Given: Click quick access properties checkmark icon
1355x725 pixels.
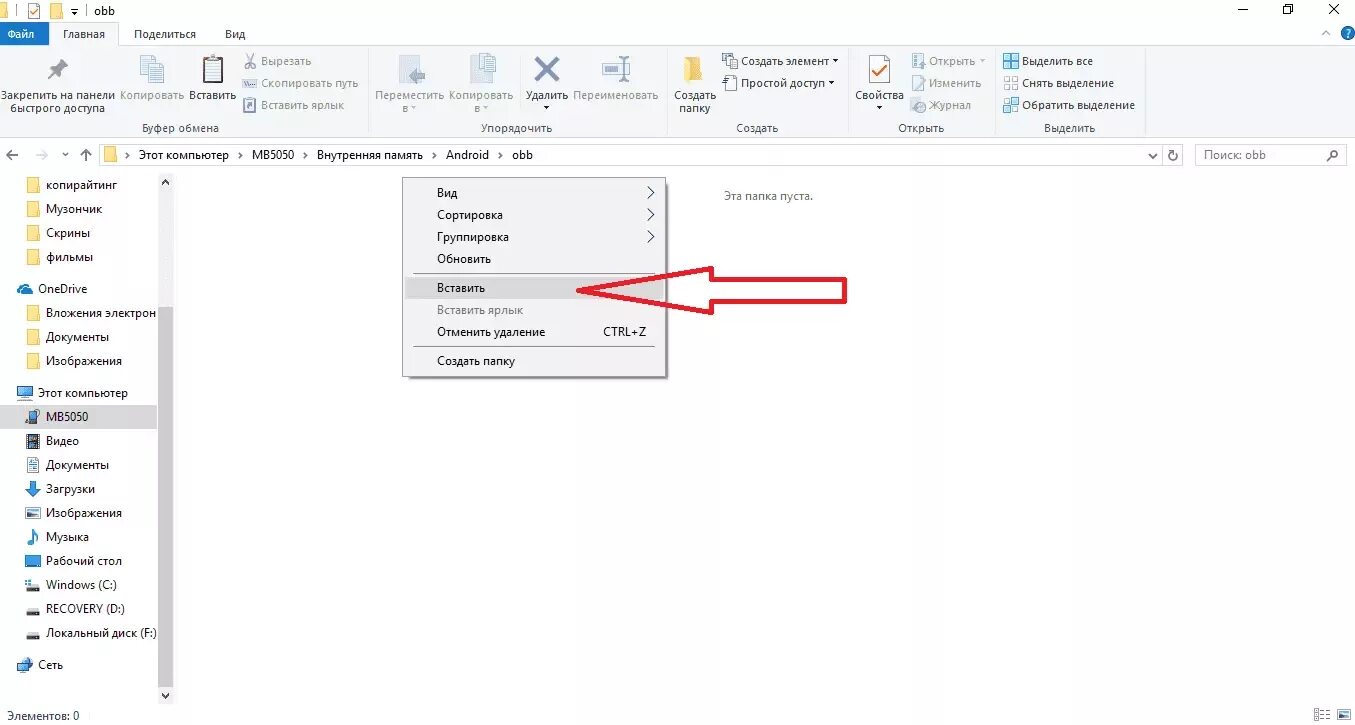Looking at the screenshot, I should pos(34,11).
